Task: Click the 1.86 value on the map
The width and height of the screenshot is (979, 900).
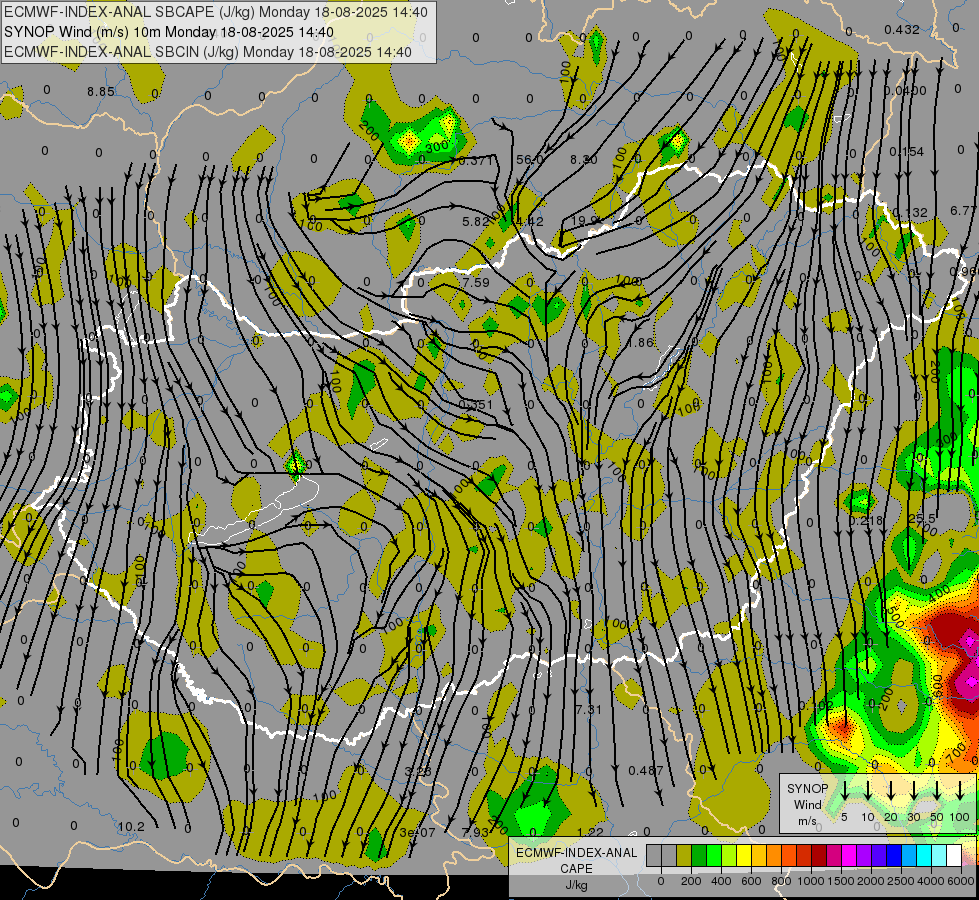Action: (x=640, y=343)
